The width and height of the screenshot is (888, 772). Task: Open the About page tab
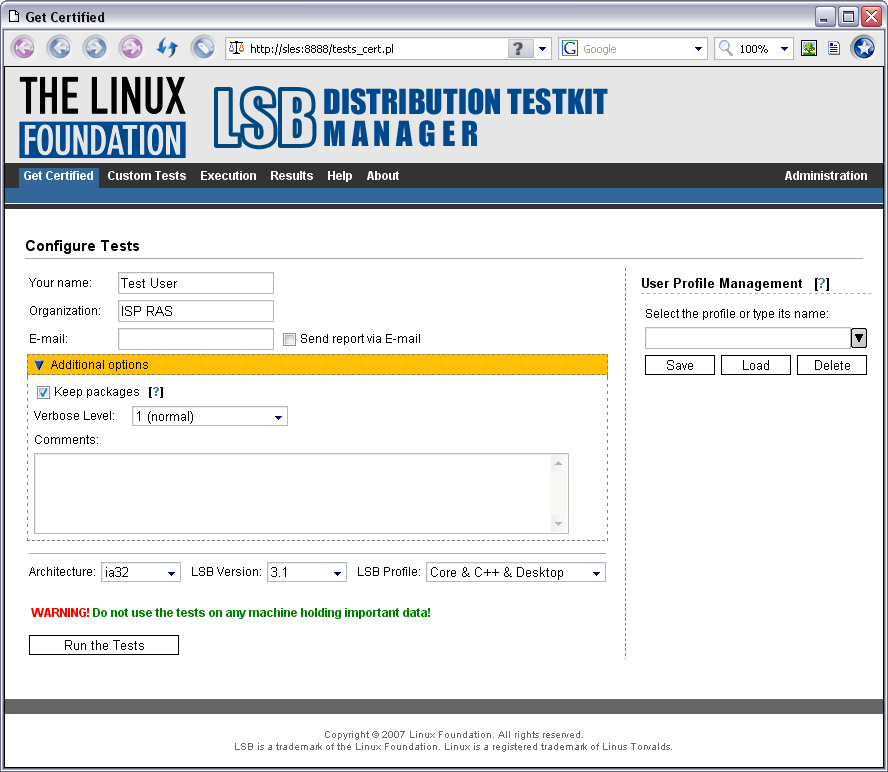pyautogui.click(x=383, y=176)
